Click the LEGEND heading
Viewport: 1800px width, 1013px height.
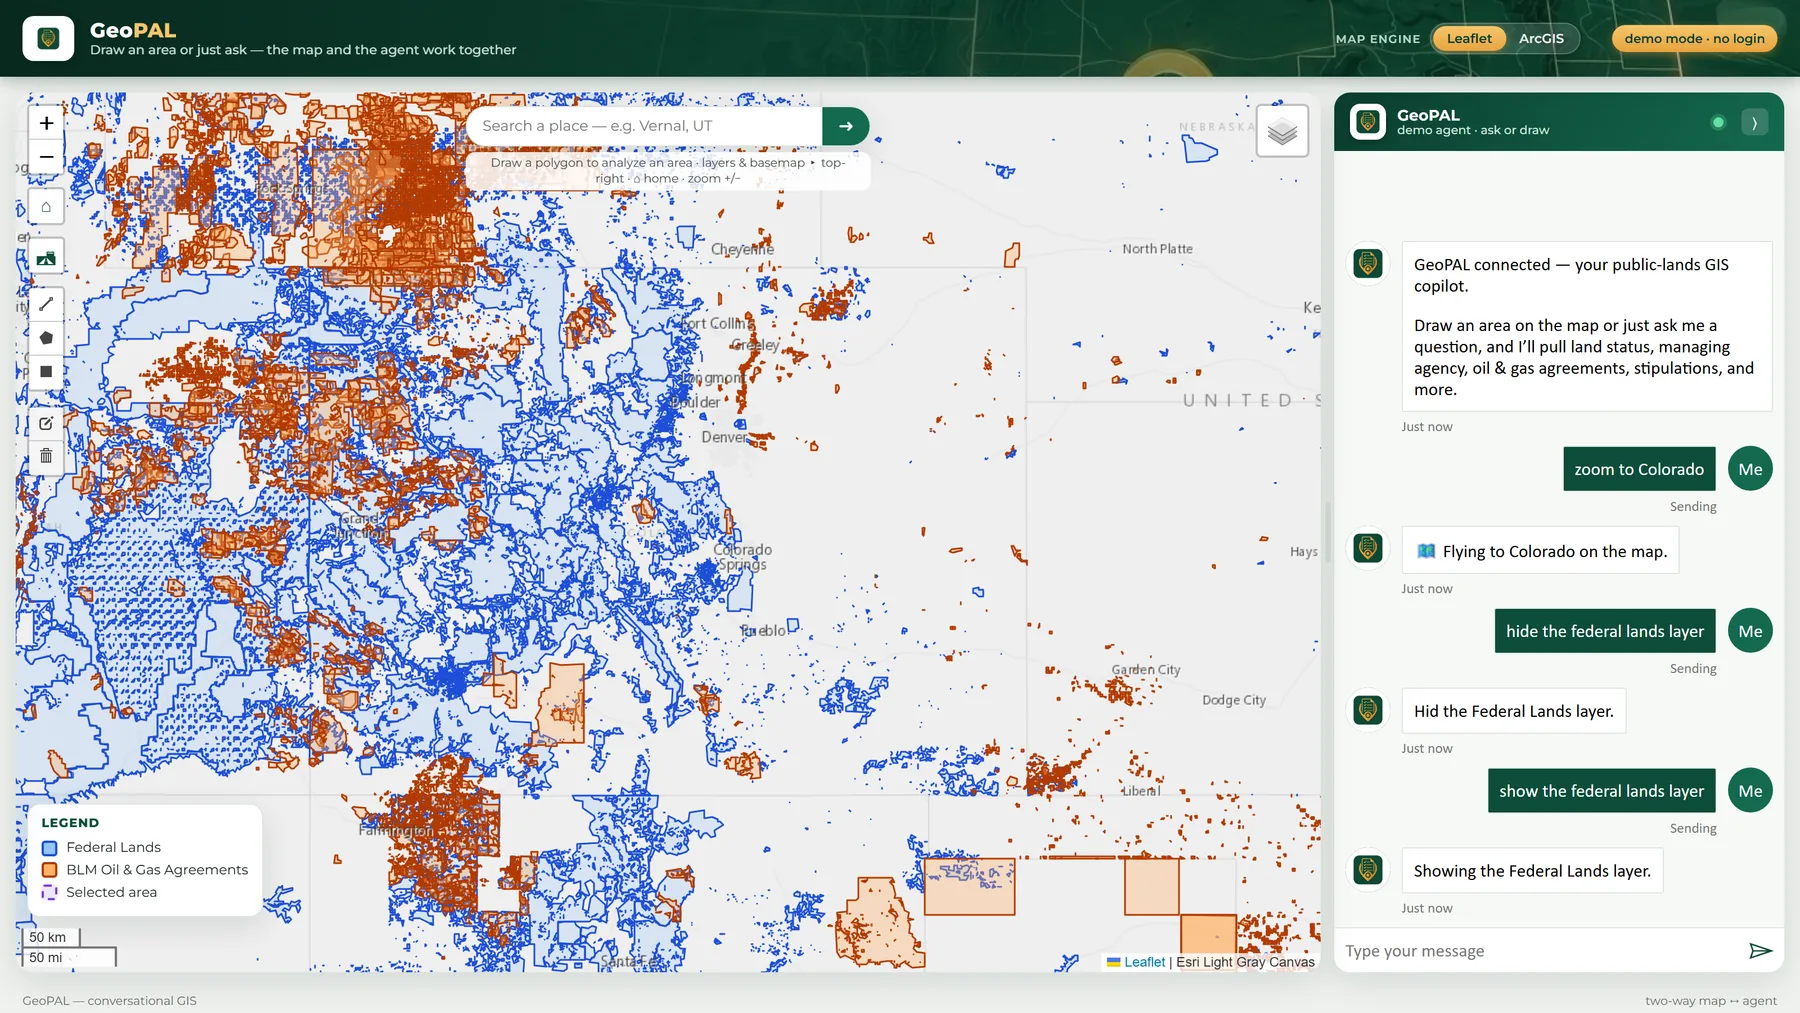[70, 823]
